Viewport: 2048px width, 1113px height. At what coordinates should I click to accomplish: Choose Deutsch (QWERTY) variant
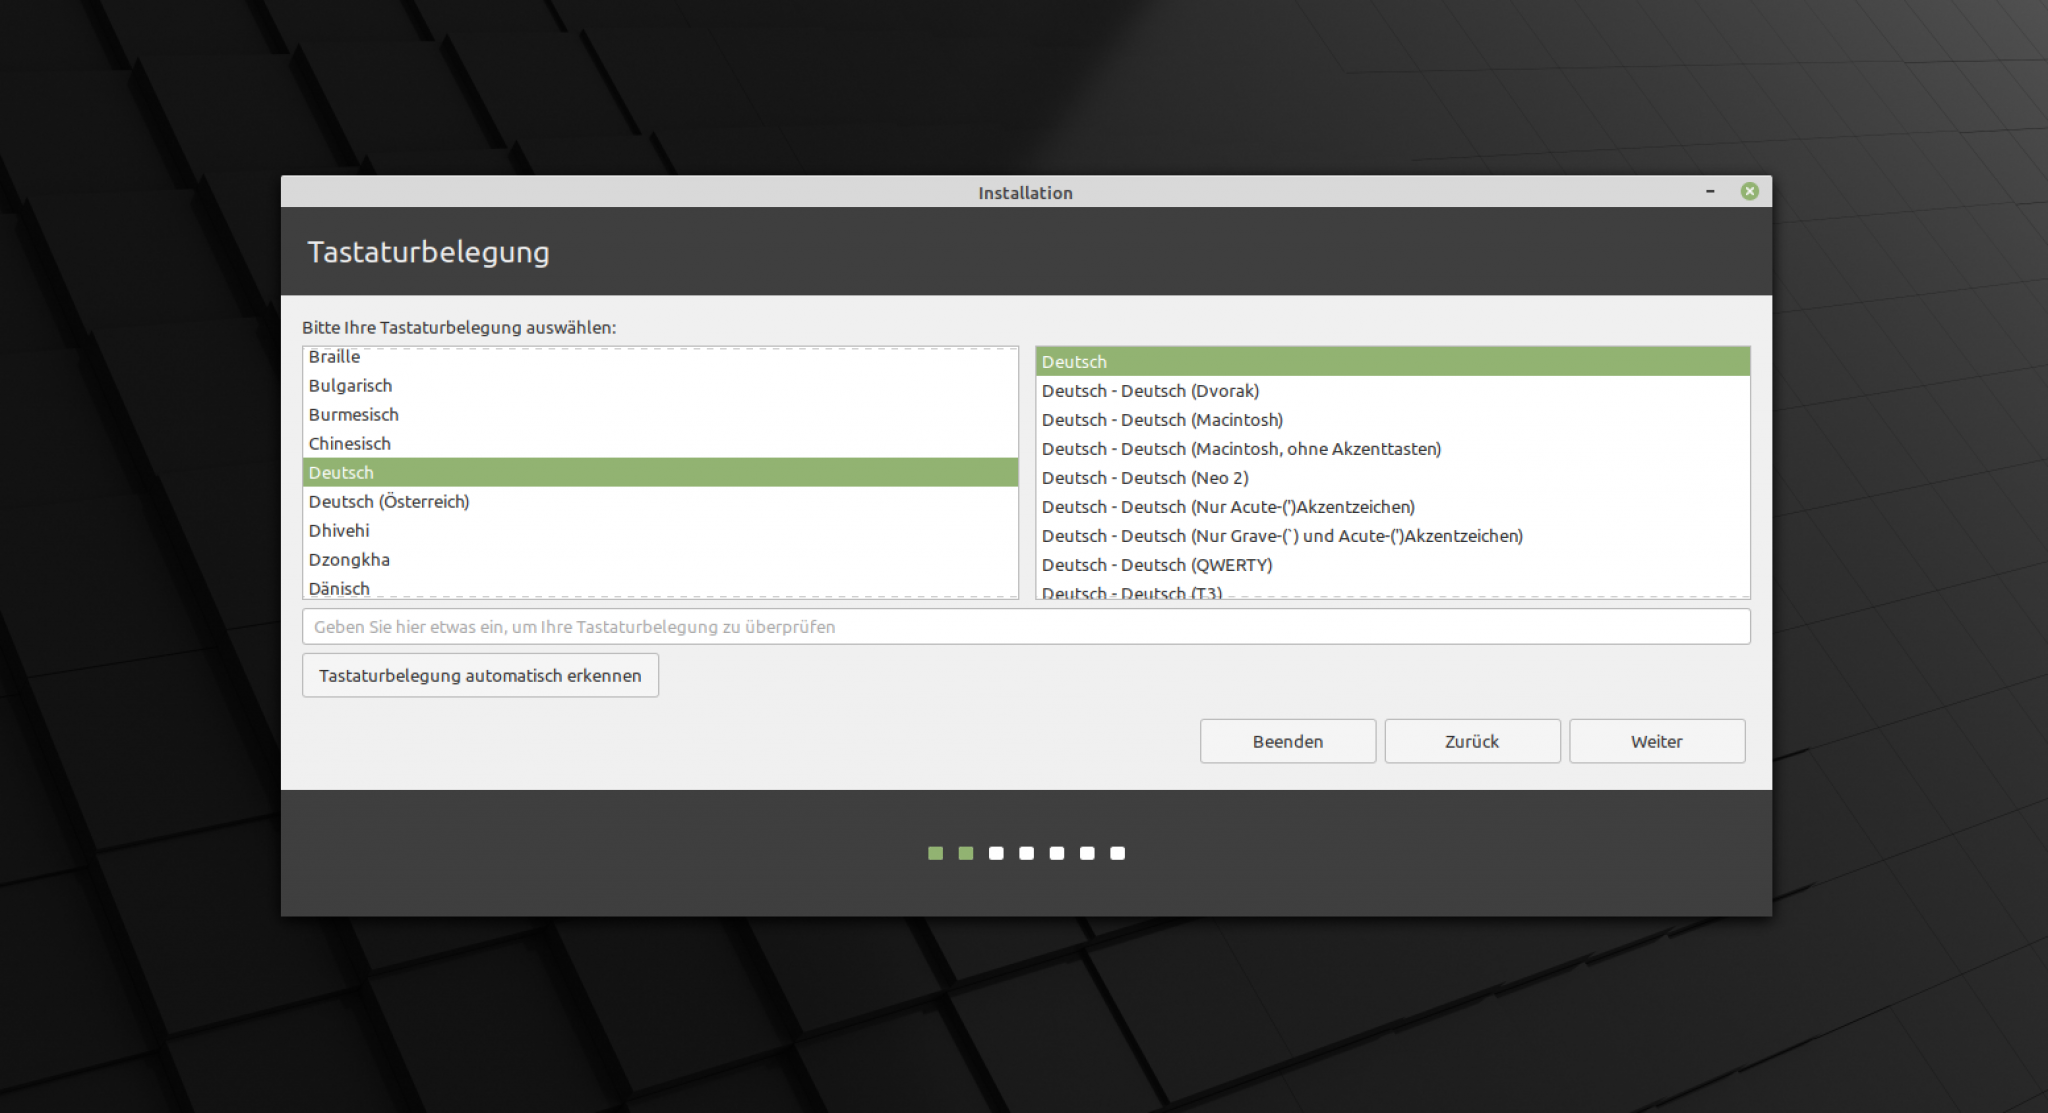tap(1393, 565)
